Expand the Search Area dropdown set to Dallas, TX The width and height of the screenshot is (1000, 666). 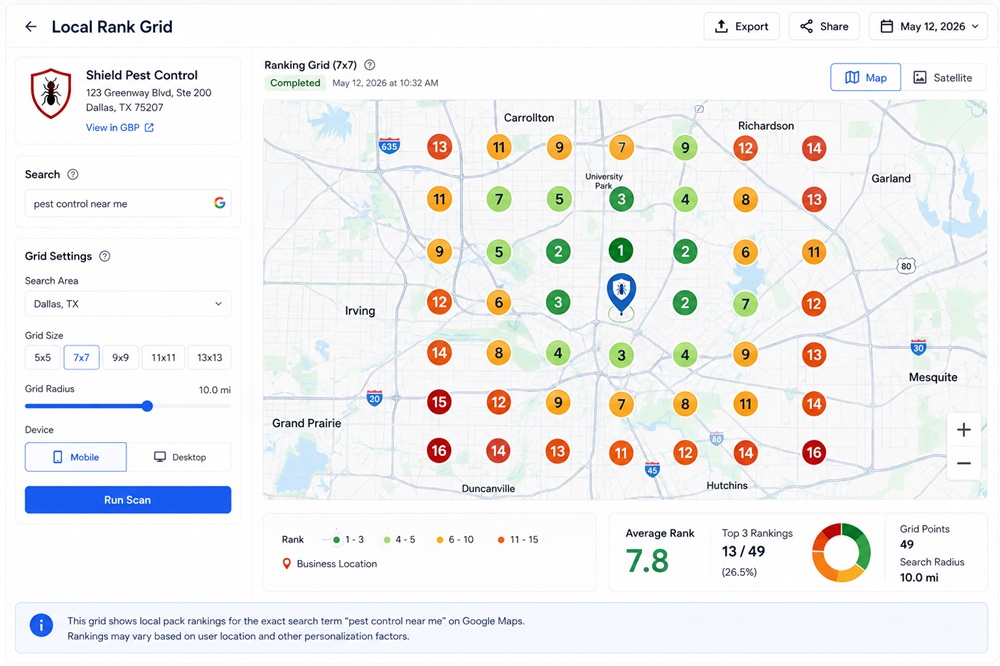pos(128,304)
